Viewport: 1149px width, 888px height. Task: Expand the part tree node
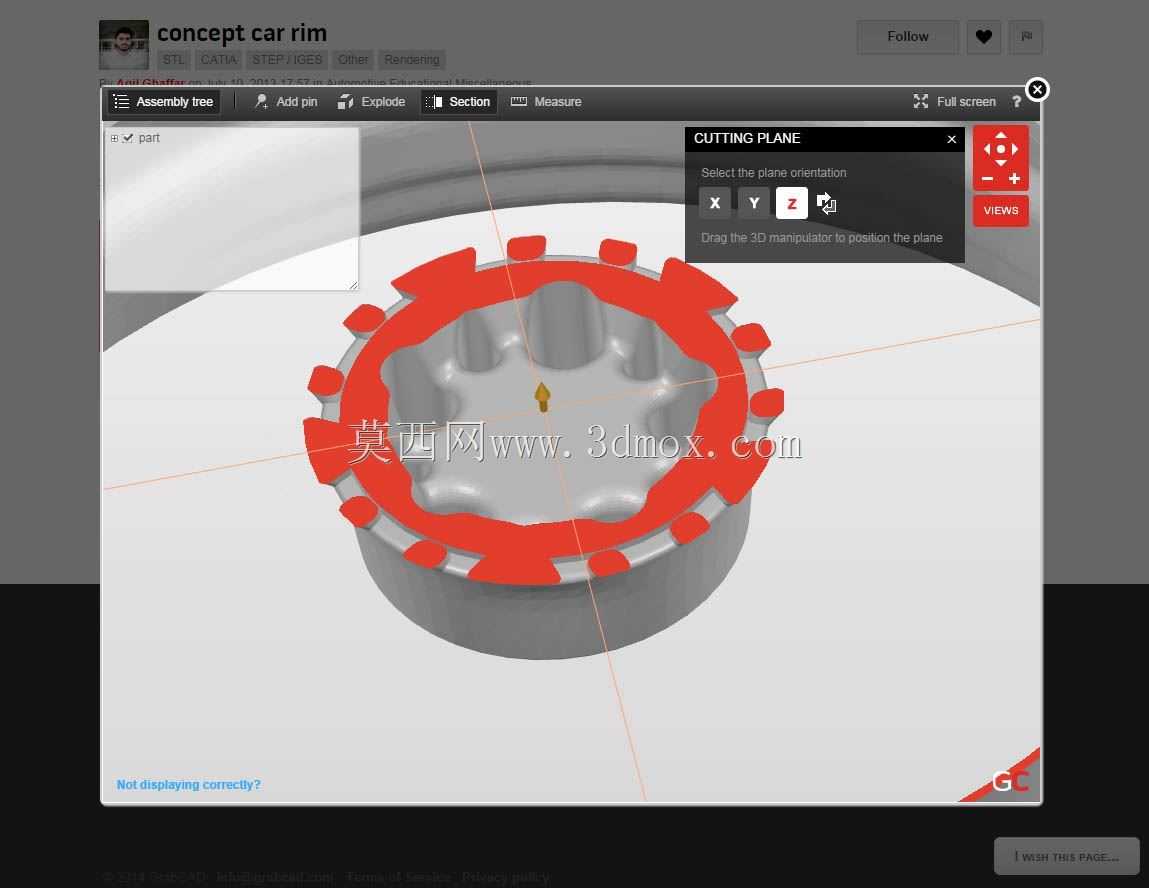[x=114, y=138]
